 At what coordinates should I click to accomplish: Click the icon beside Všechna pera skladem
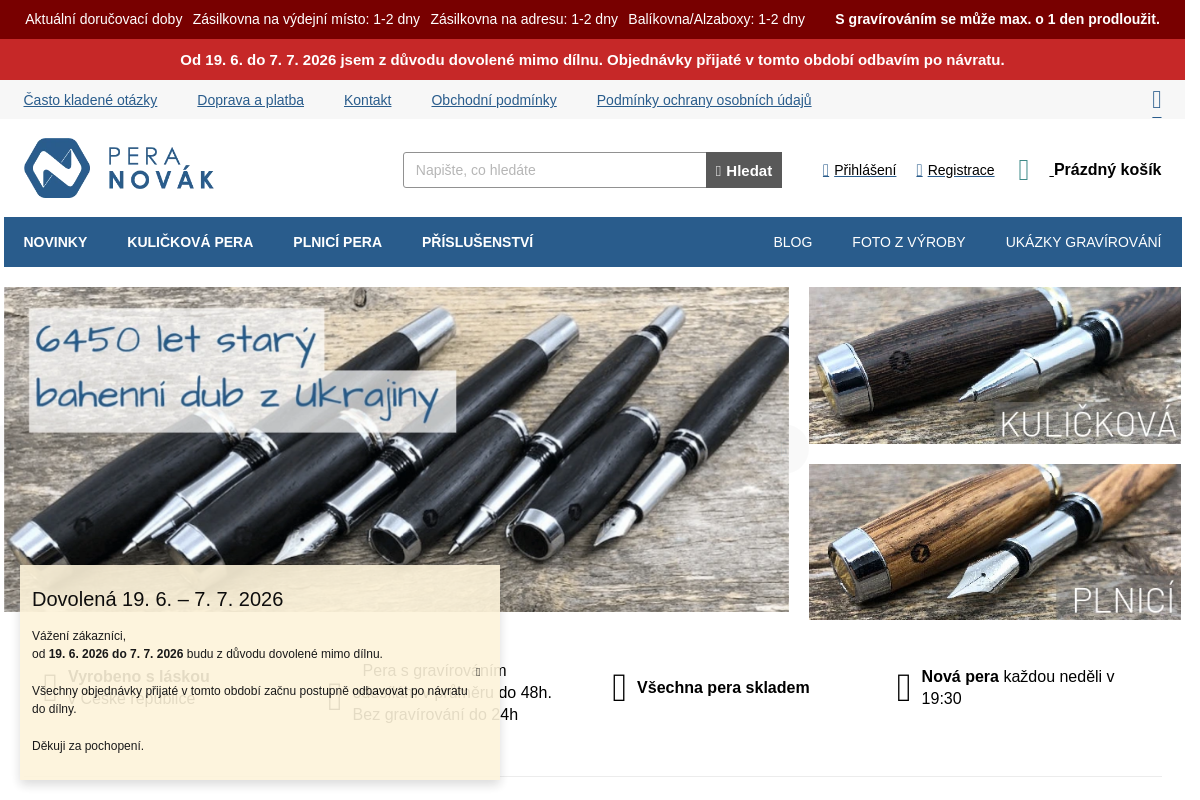(x=619, y=688)
